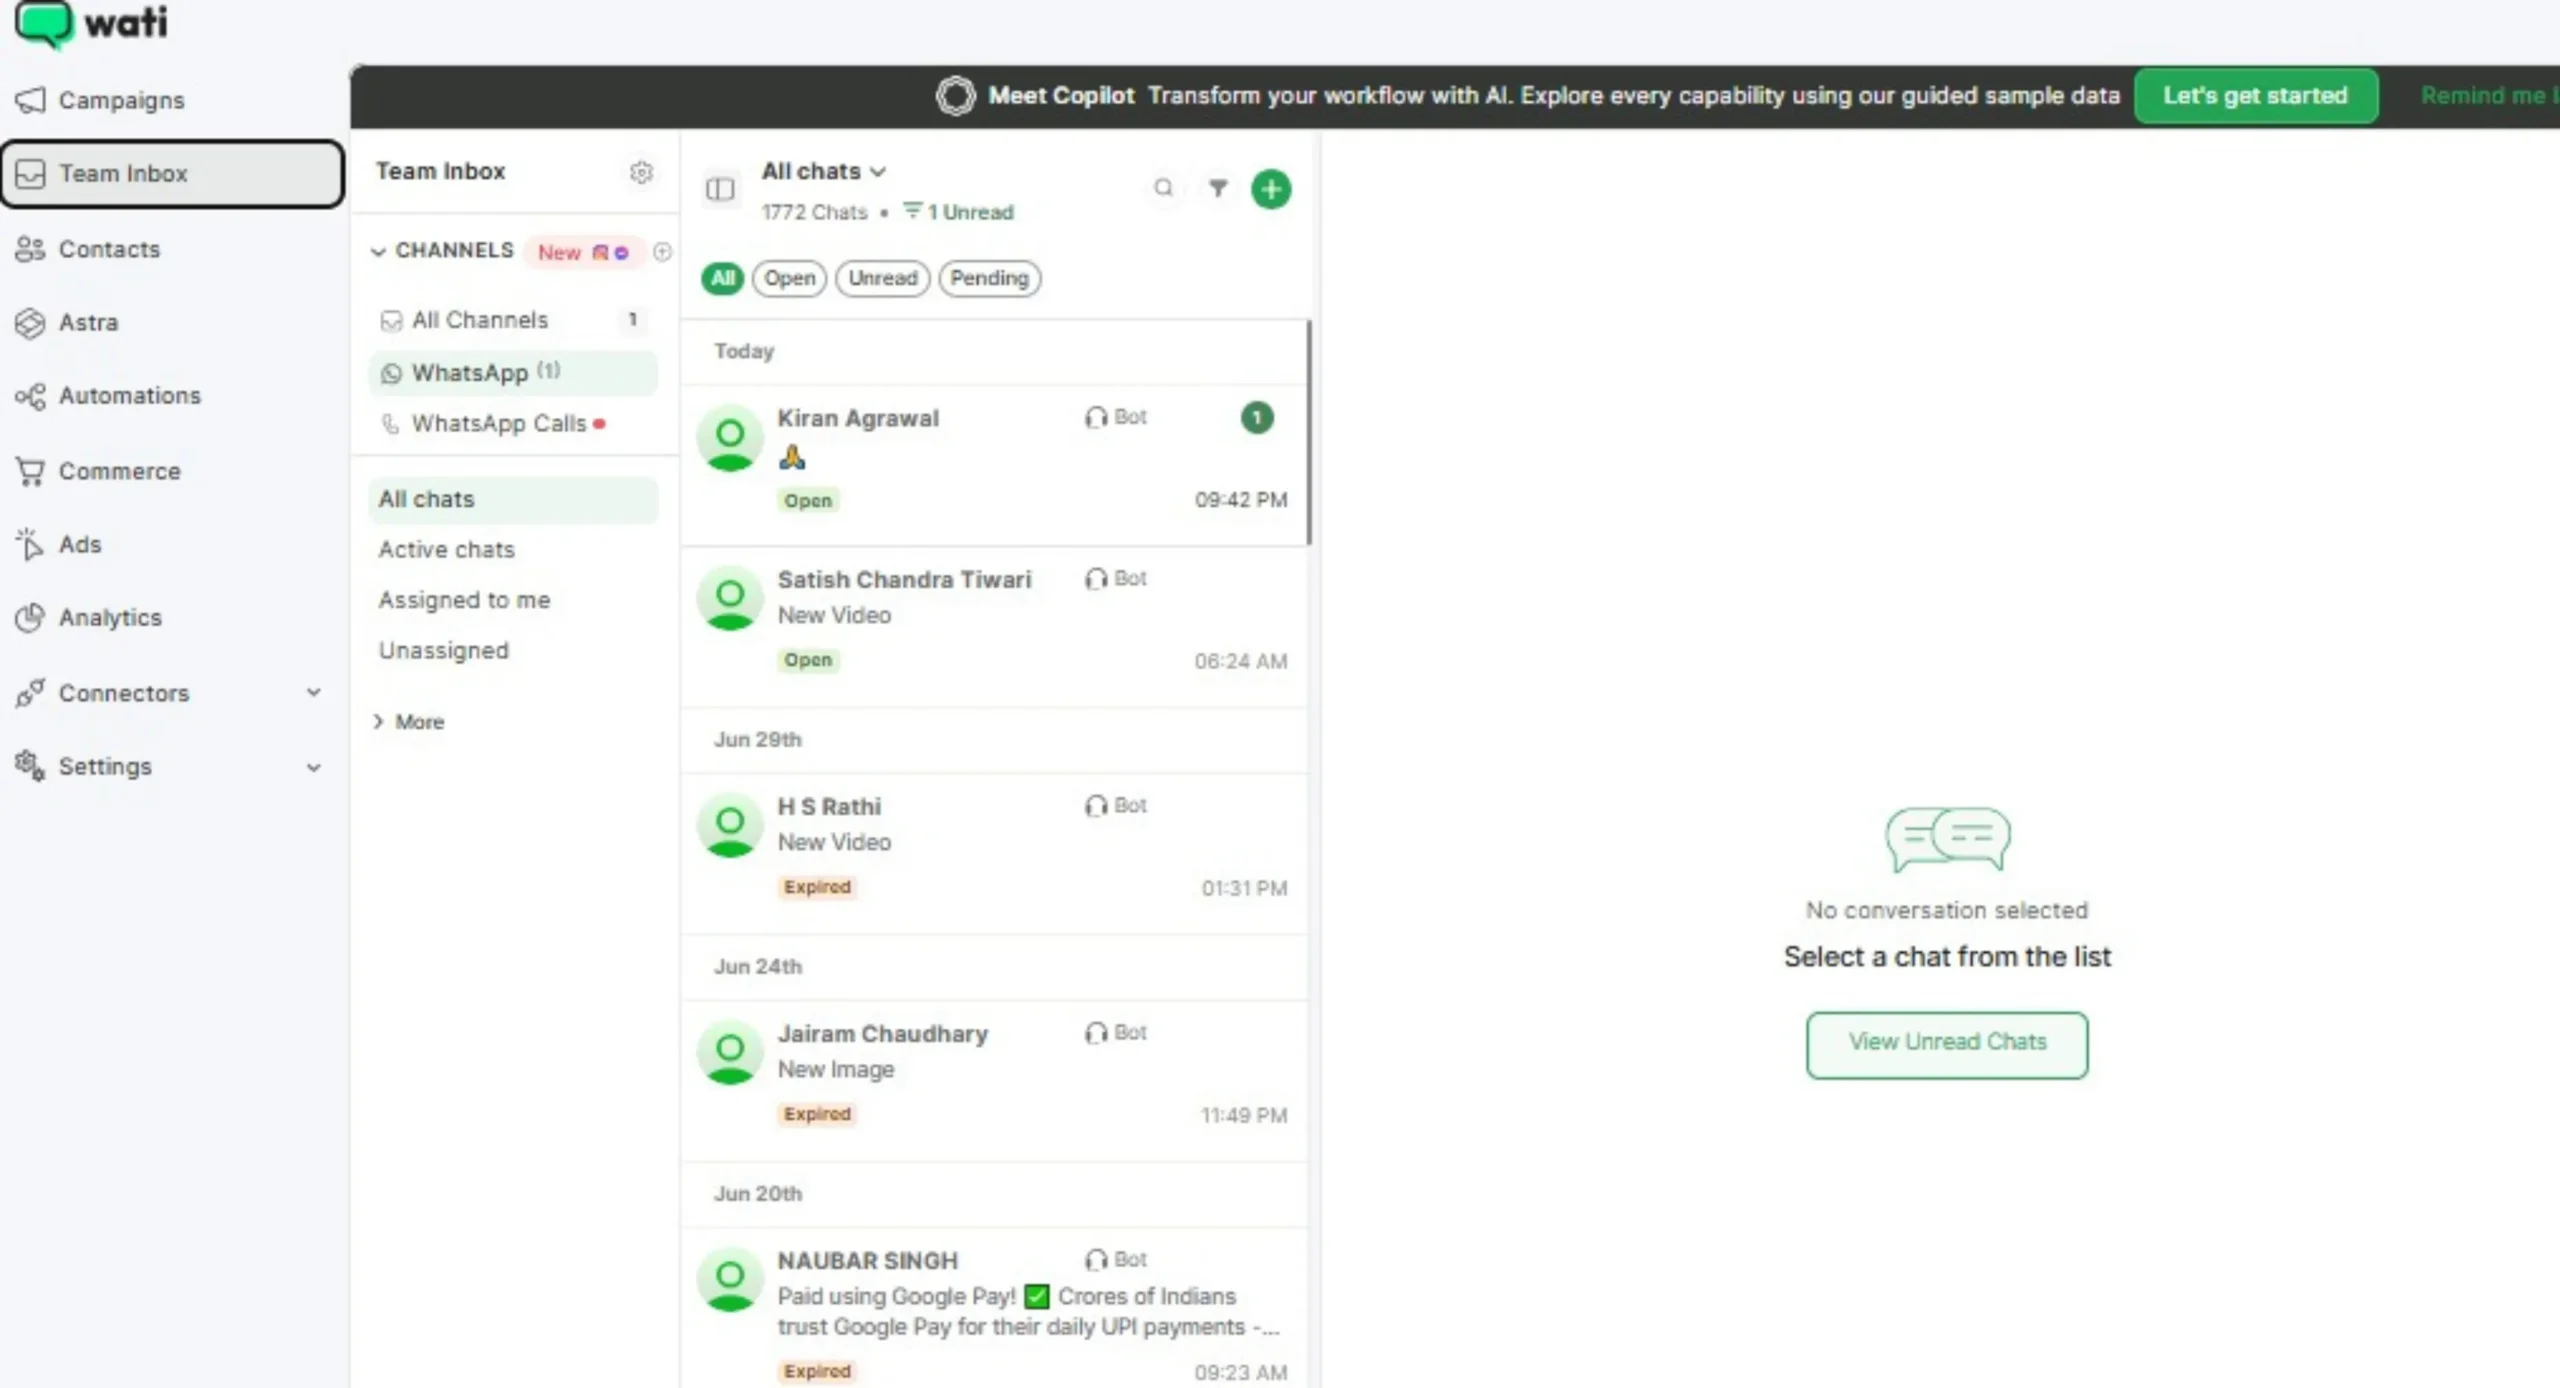Open Satish Chandra Tiwari chat
2560x1388 pixels.
click(x=994, y=627)
